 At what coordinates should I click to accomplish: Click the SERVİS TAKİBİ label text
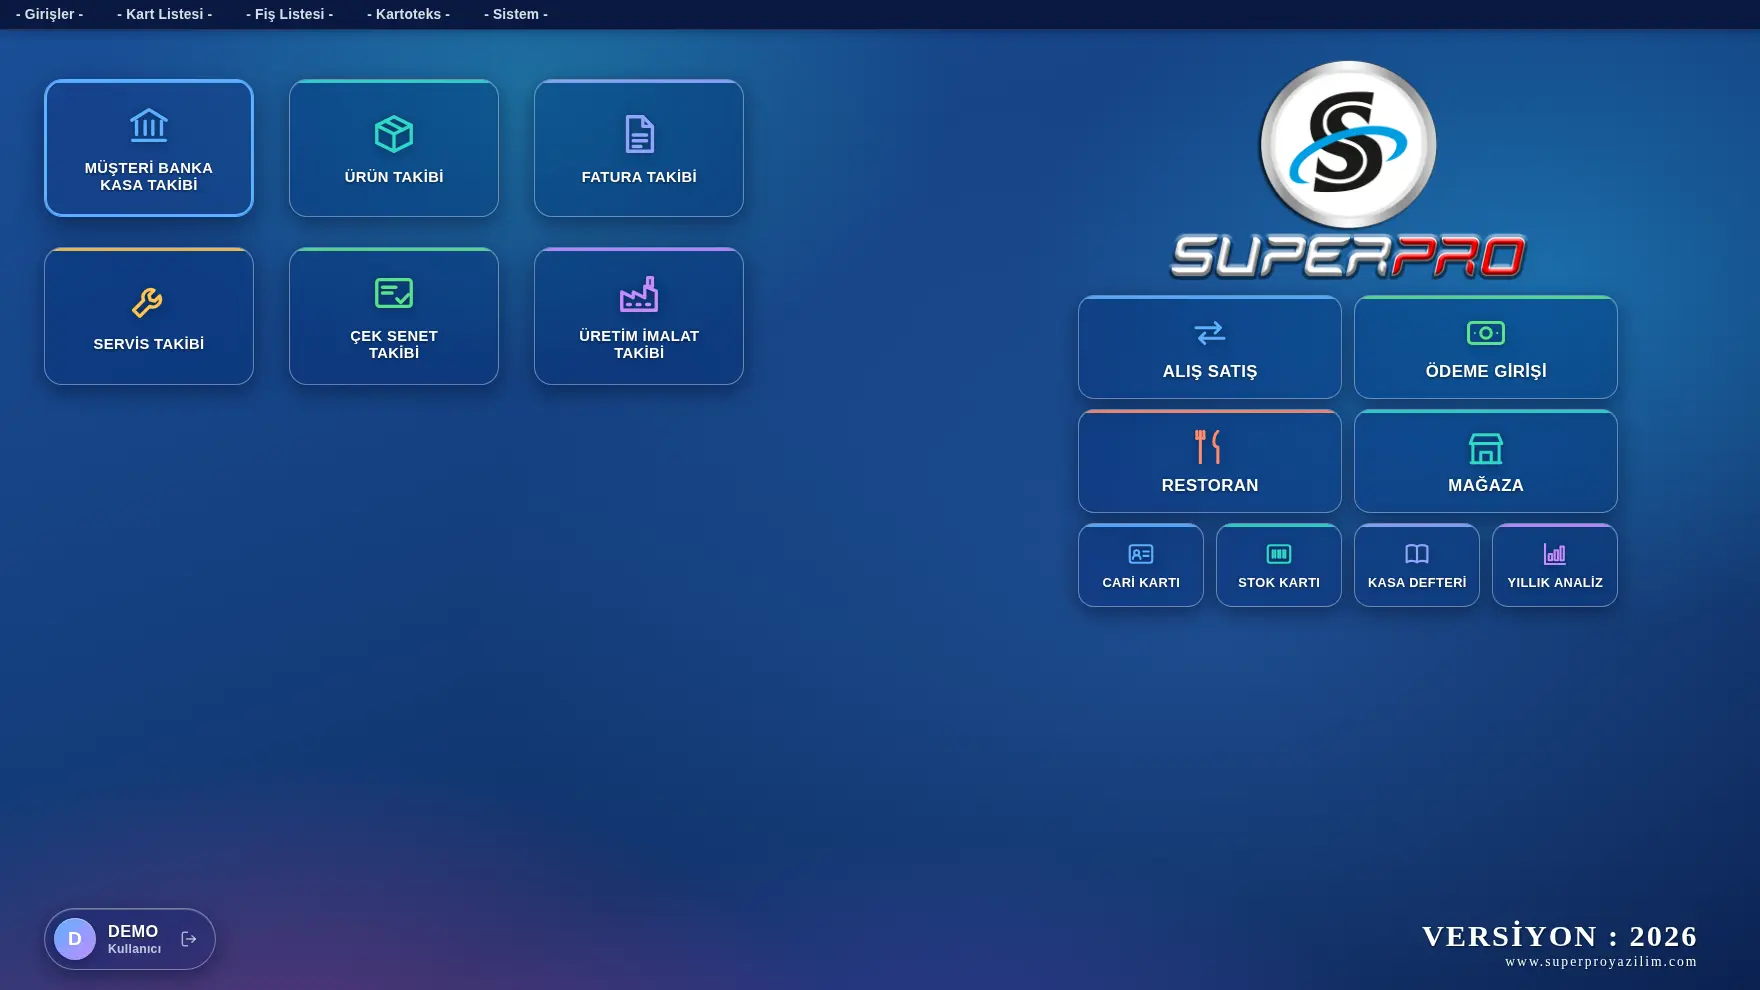click(149, 344)
